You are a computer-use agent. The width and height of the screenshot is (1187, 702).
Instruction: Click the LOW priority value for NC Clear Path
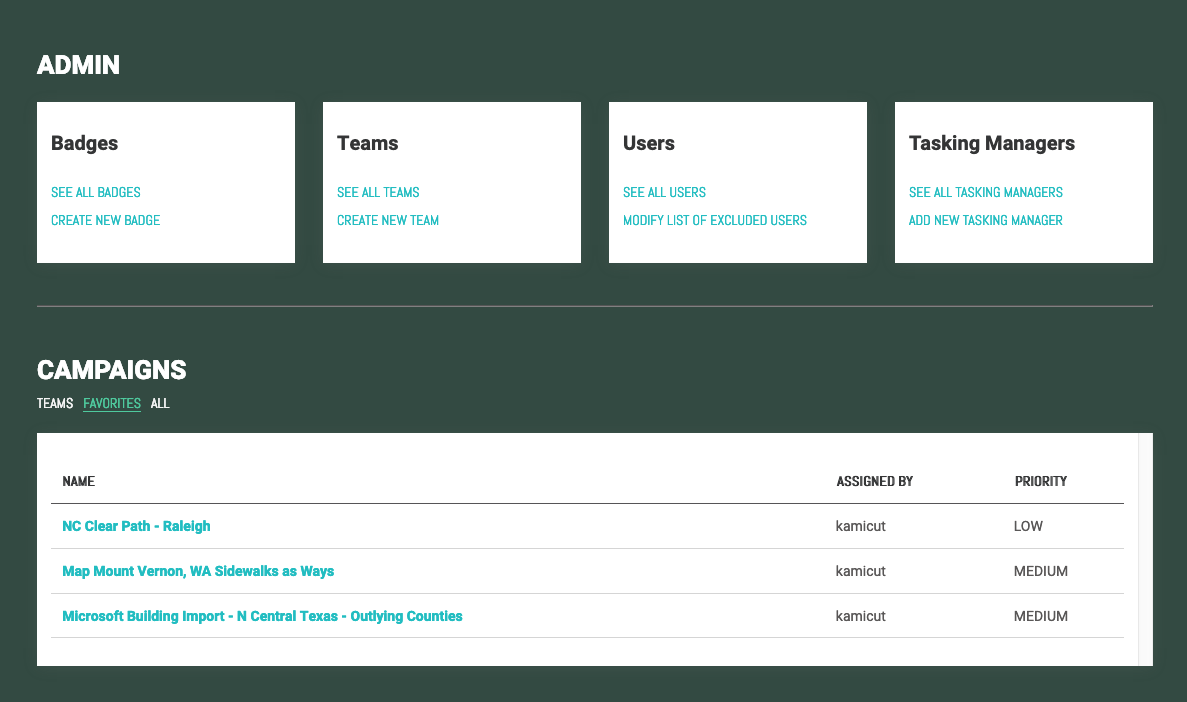pos(1028,526)
